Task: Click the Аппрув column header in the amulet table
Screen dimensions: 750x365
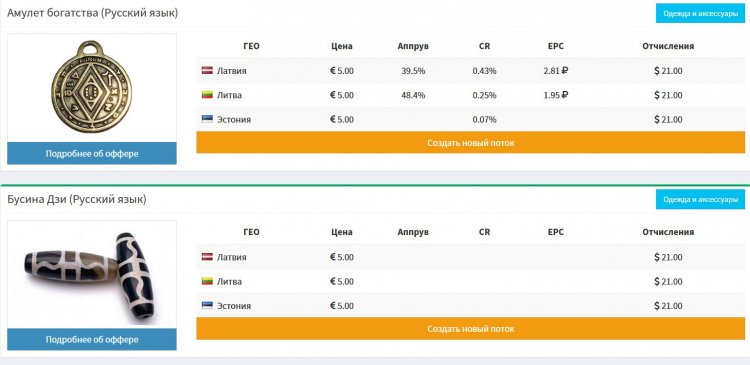Action: [x=413, y=46]
